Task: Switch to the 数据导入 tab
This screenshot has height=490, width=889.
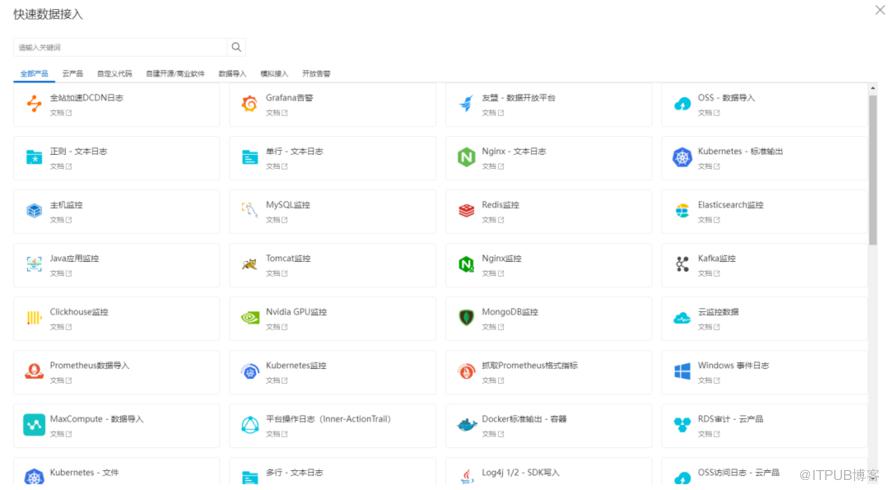Action: coord(232,74)
